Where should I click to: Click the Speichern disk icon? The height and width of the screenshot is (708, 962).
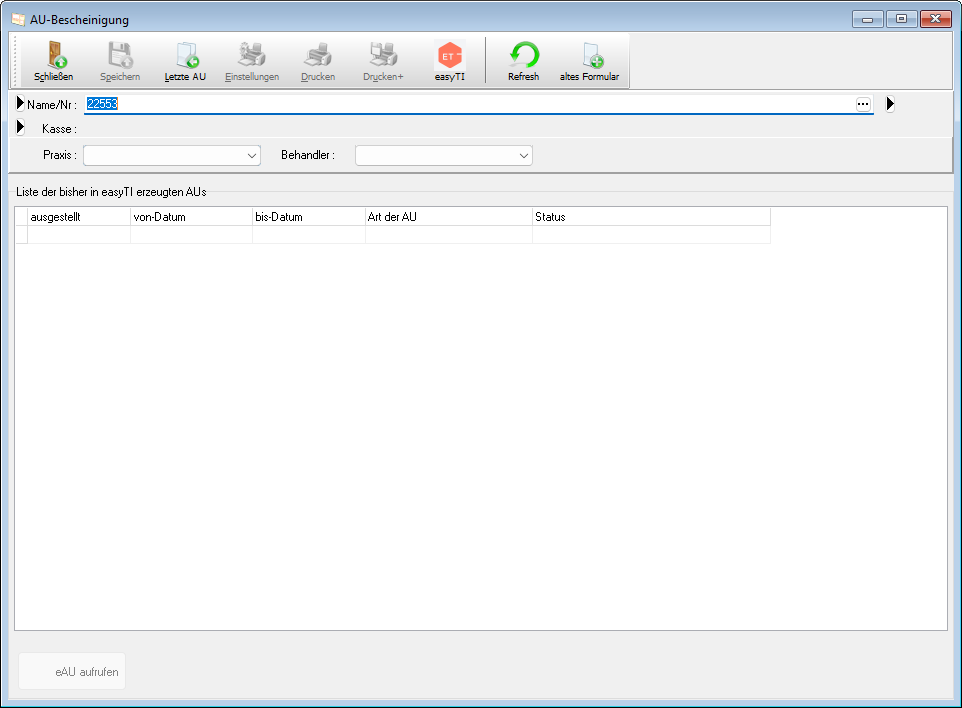pyautogui.click(x=120, y=56)
